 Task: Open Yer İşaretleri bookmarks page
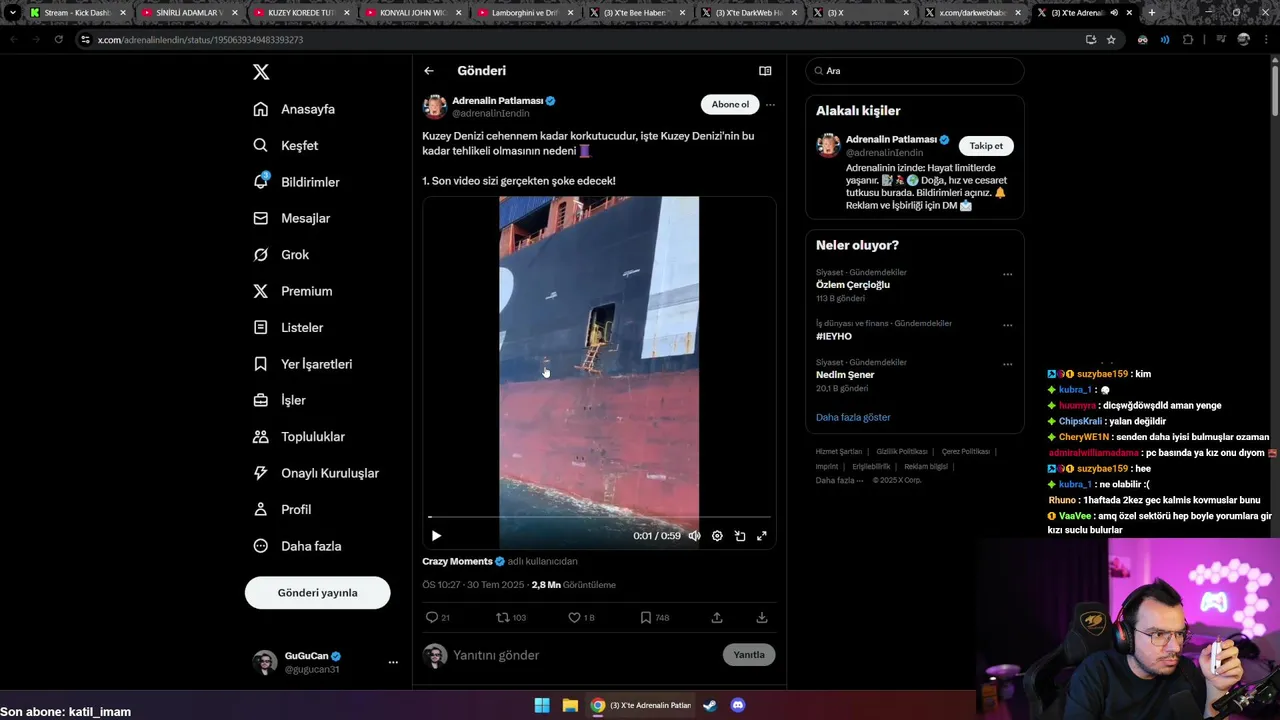tap(302, 364)
